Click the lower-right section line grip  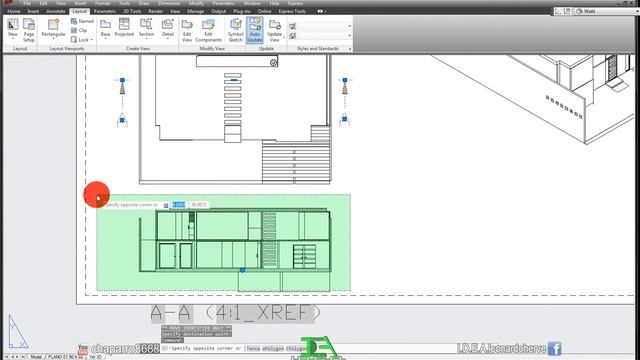click(x=344, y=119)
